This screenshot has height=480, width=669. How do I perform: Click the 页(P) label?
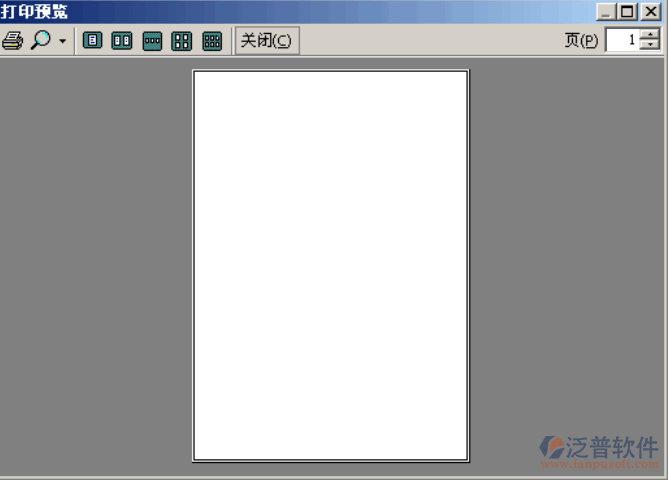tap(581, 41)
